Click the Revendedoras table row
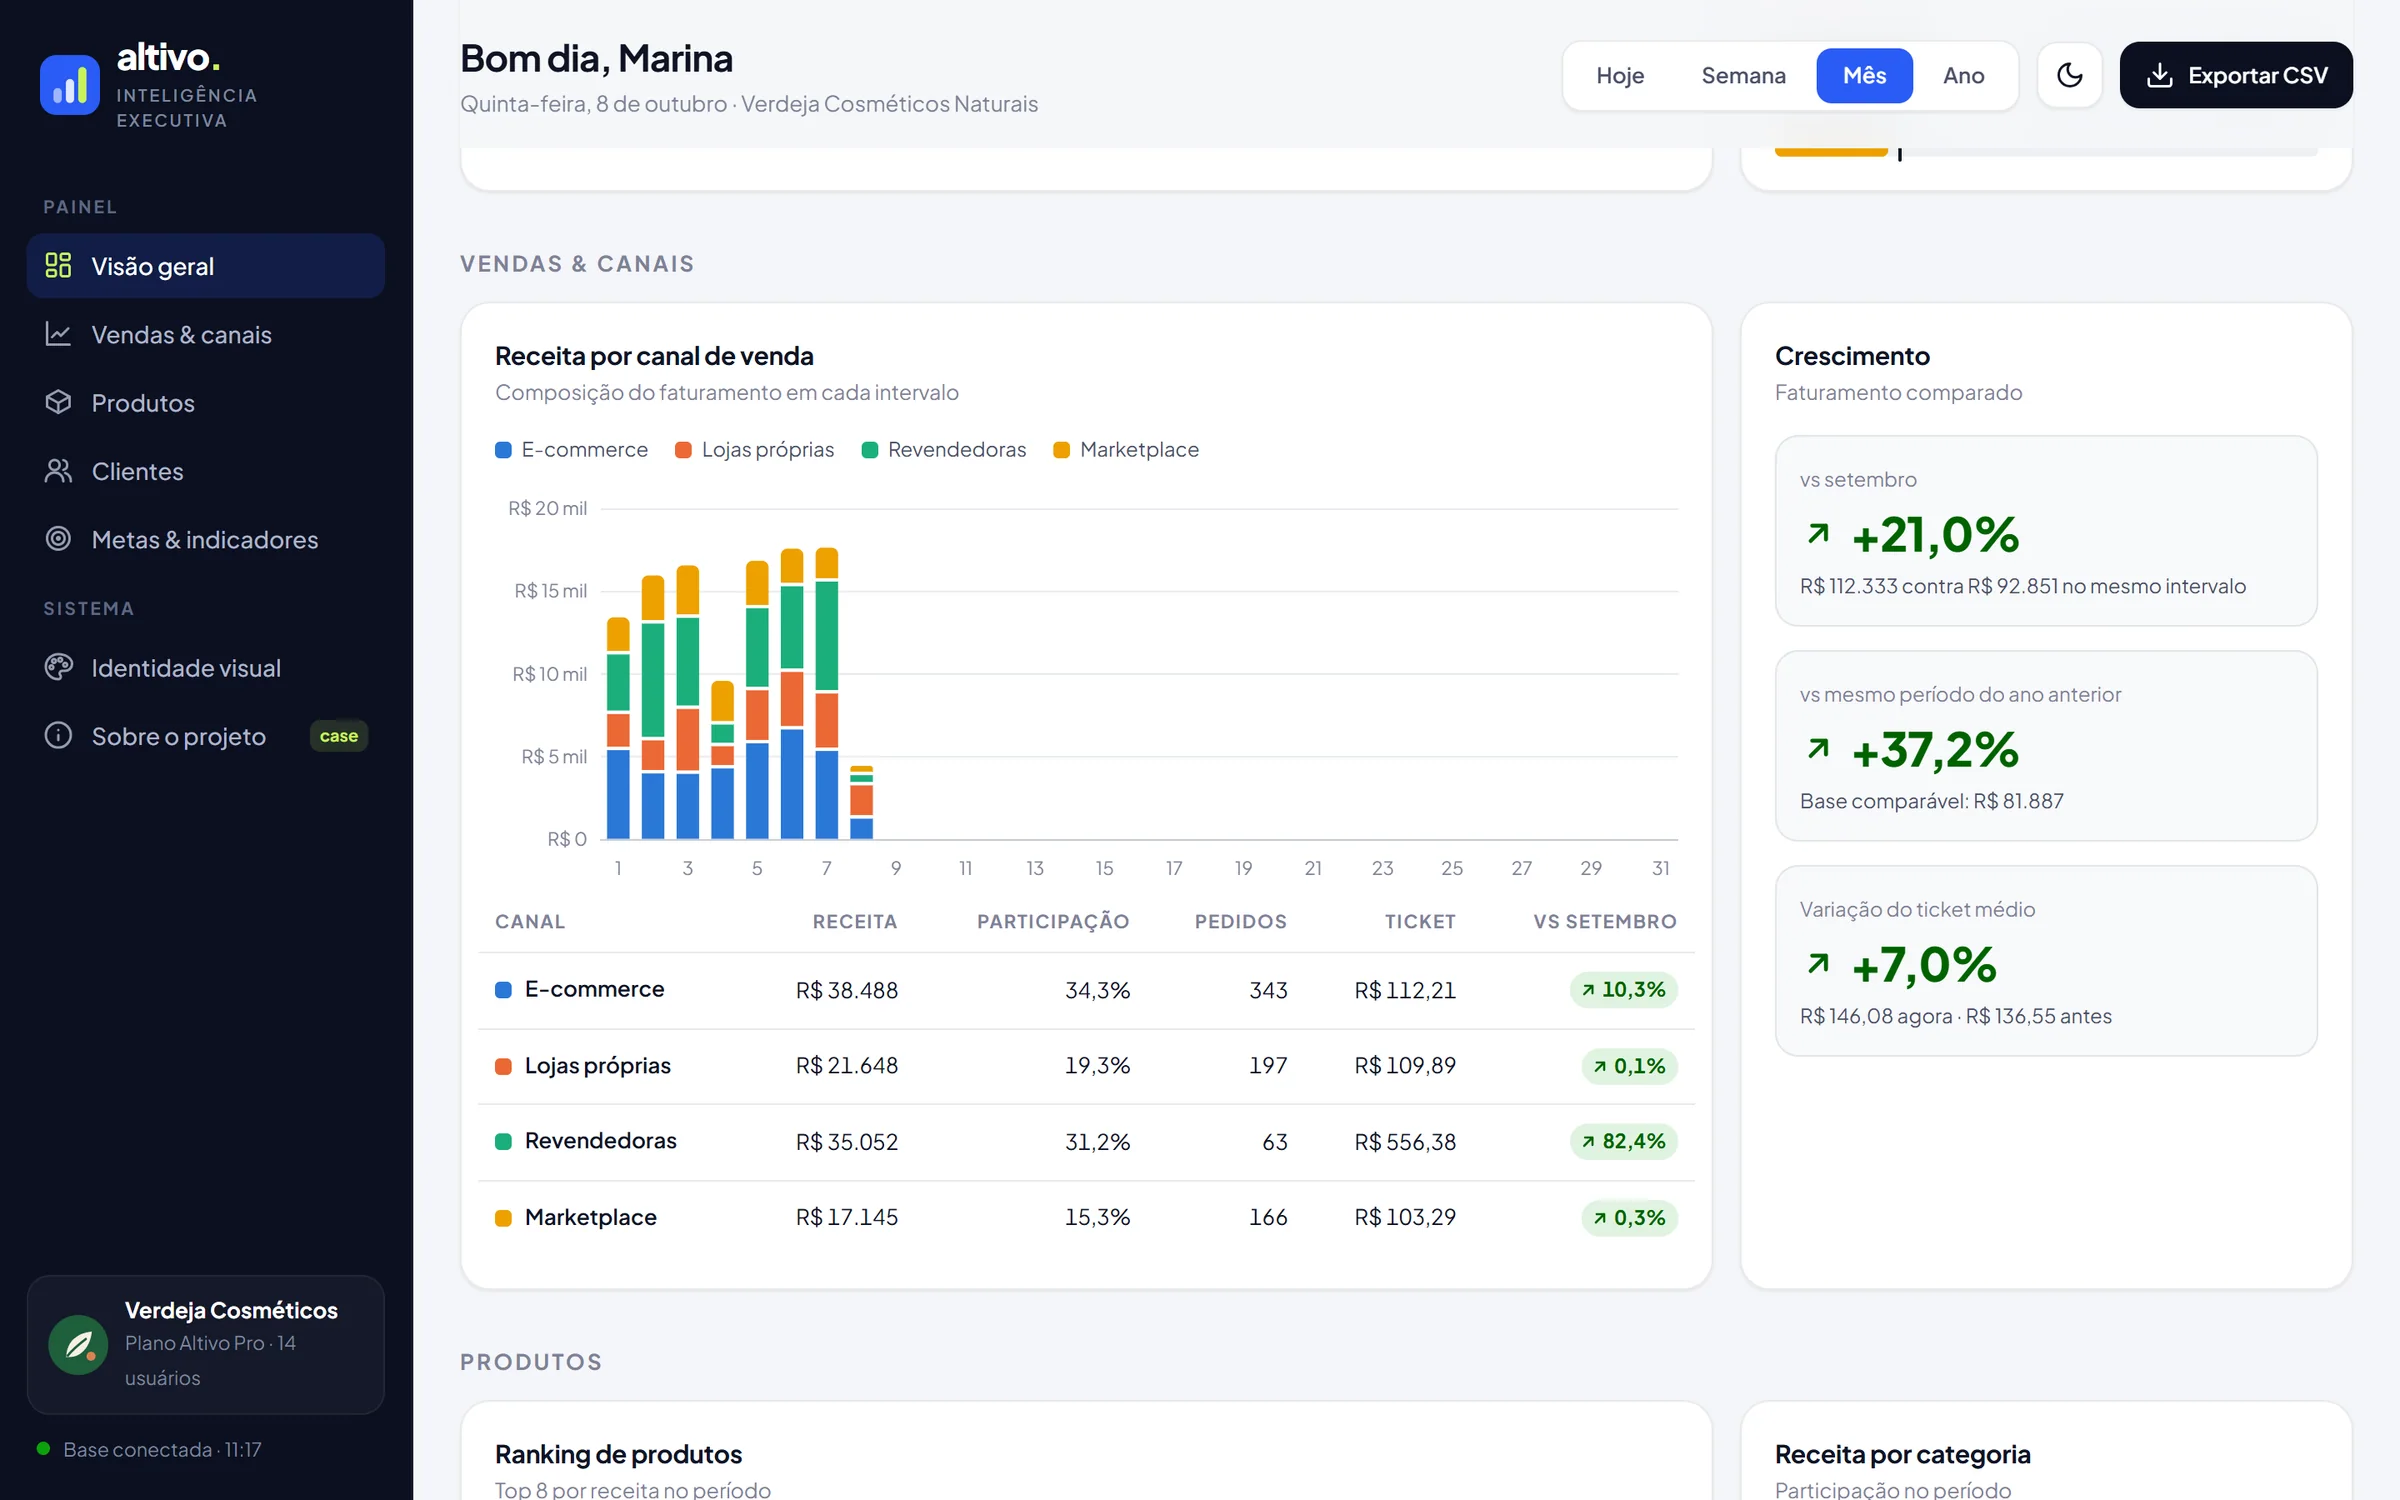The image size is (2400, 1500). tap(1086, 1142)
